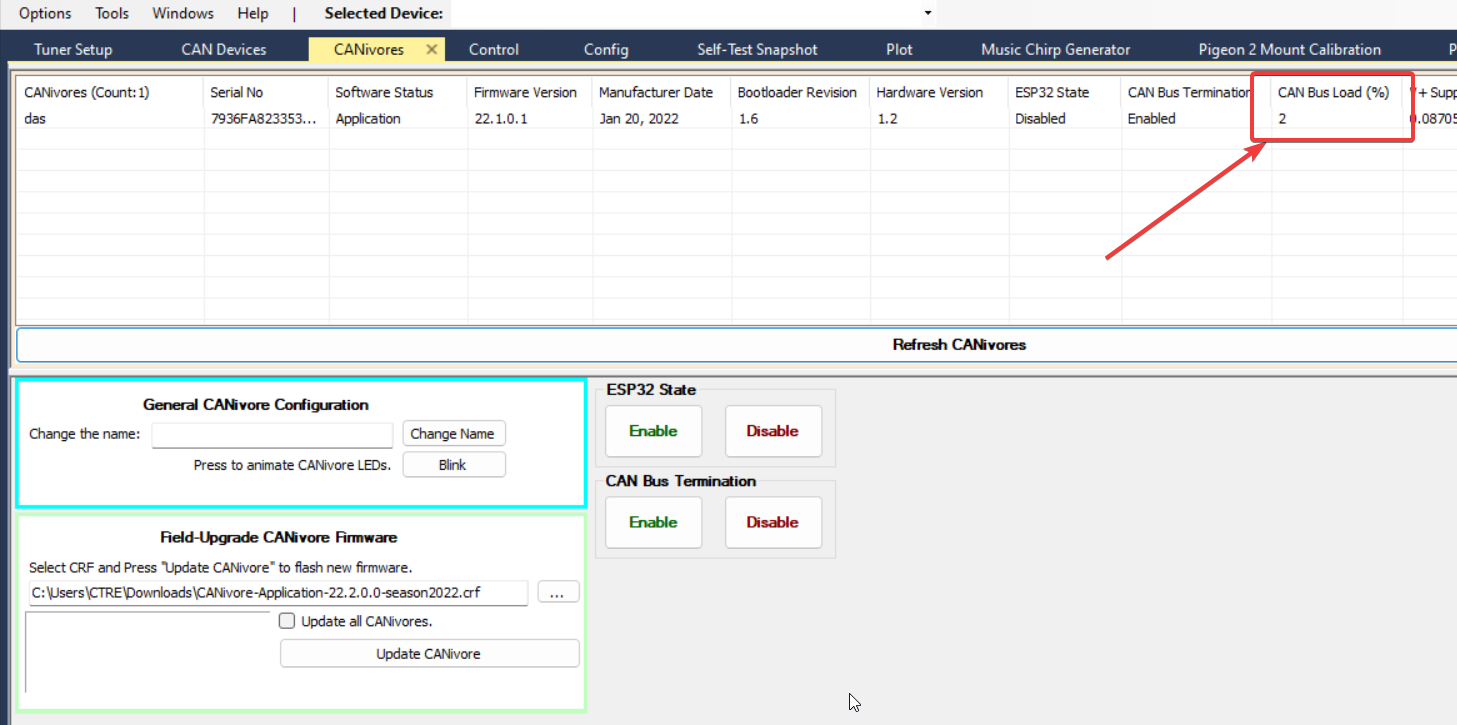Open the Pigeon 2 Mount Calibration tab
The width and height of the screenshot is (1457, 725).
click(x=1290, y=49)
